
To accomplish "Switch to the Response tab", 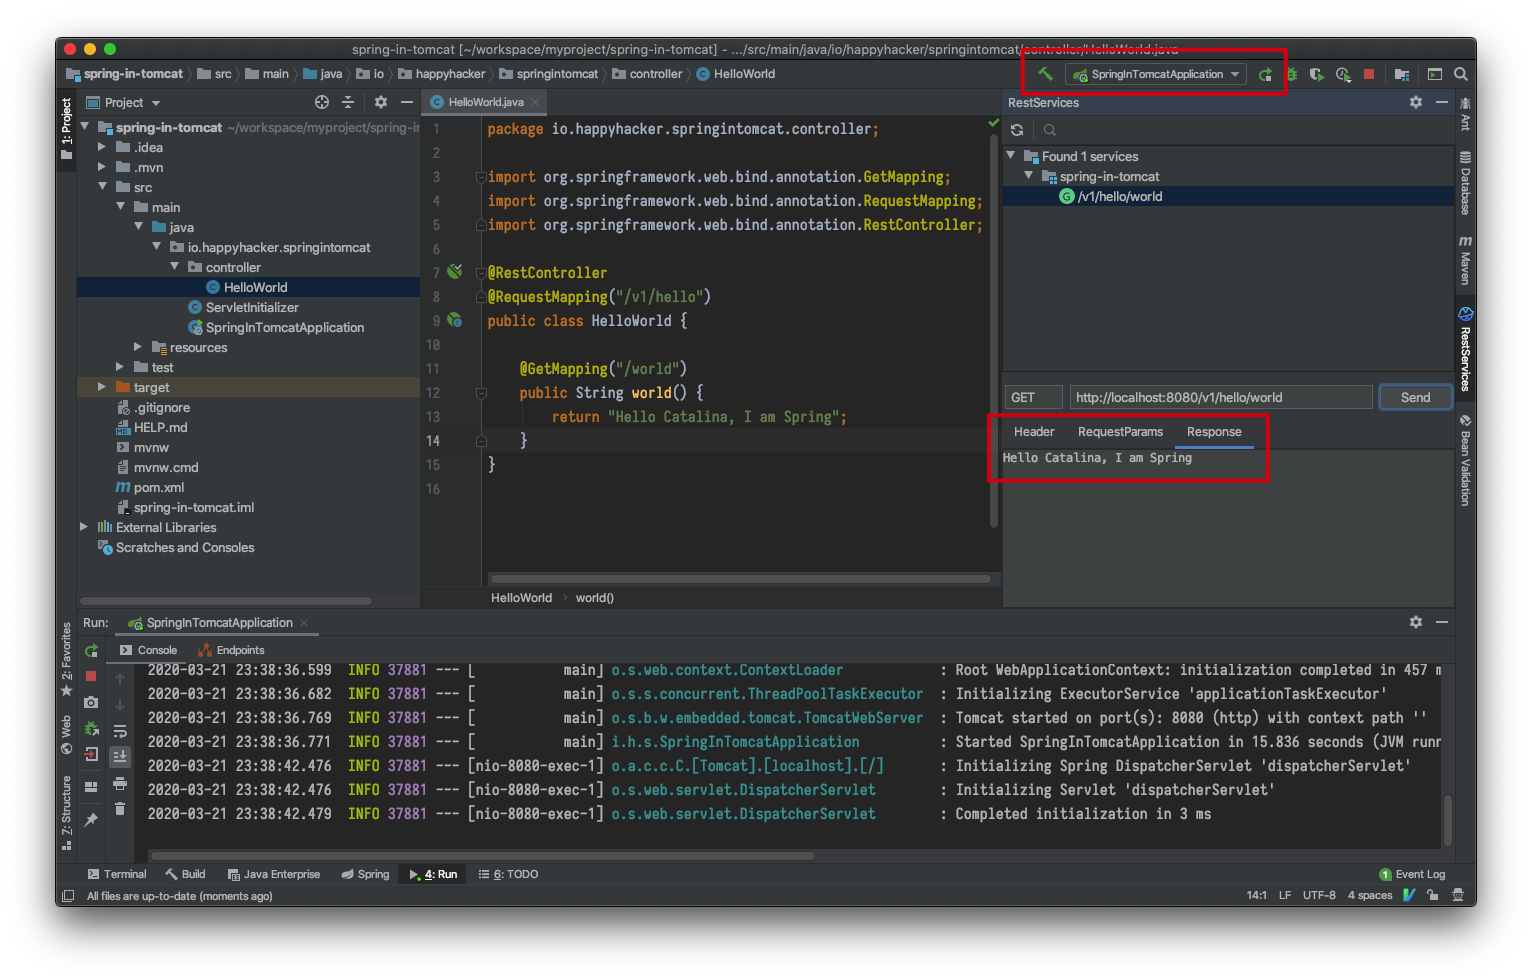I will tap(1214, 432).
